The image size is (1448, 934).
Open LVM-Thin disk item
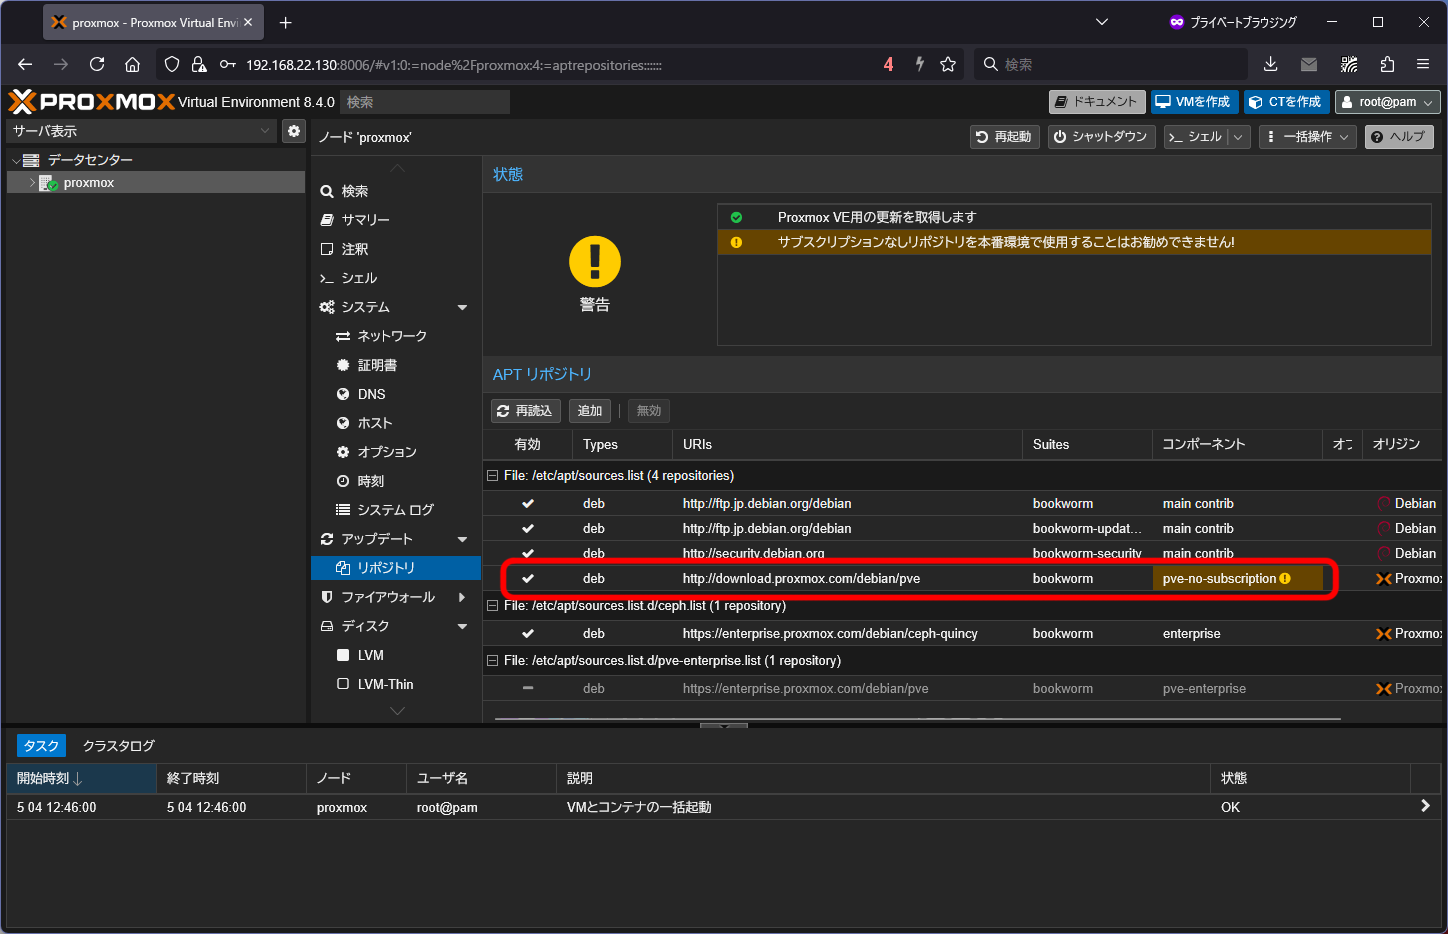[396, 684]
